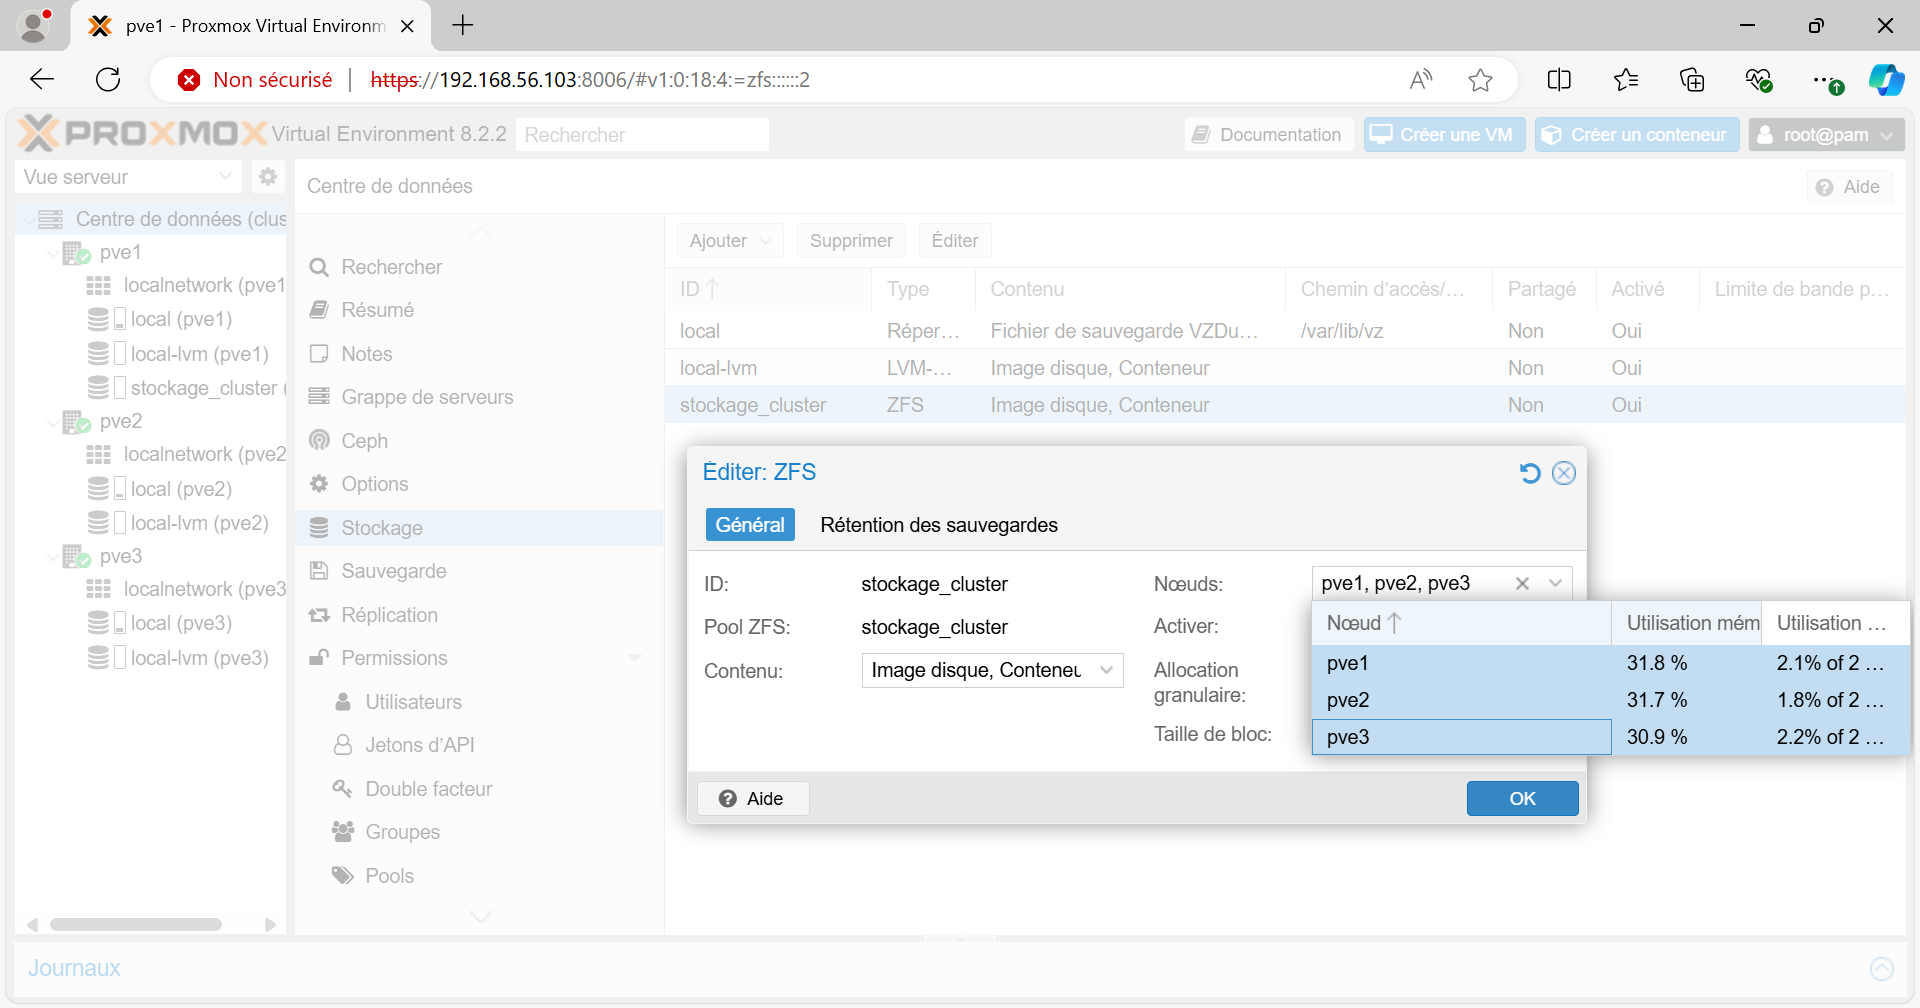1920x1008 pixels.
Task: Add this page to favorites star
Action: [1481, 80]
